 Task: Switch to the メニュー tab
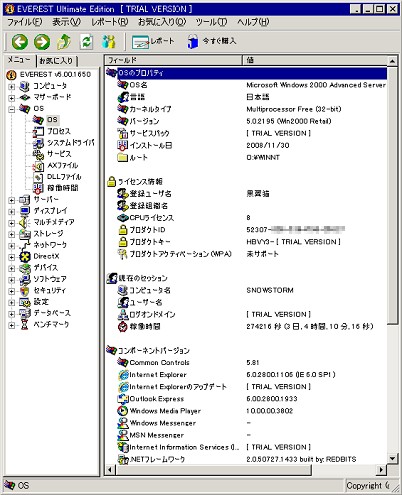[x=19, y=60]
